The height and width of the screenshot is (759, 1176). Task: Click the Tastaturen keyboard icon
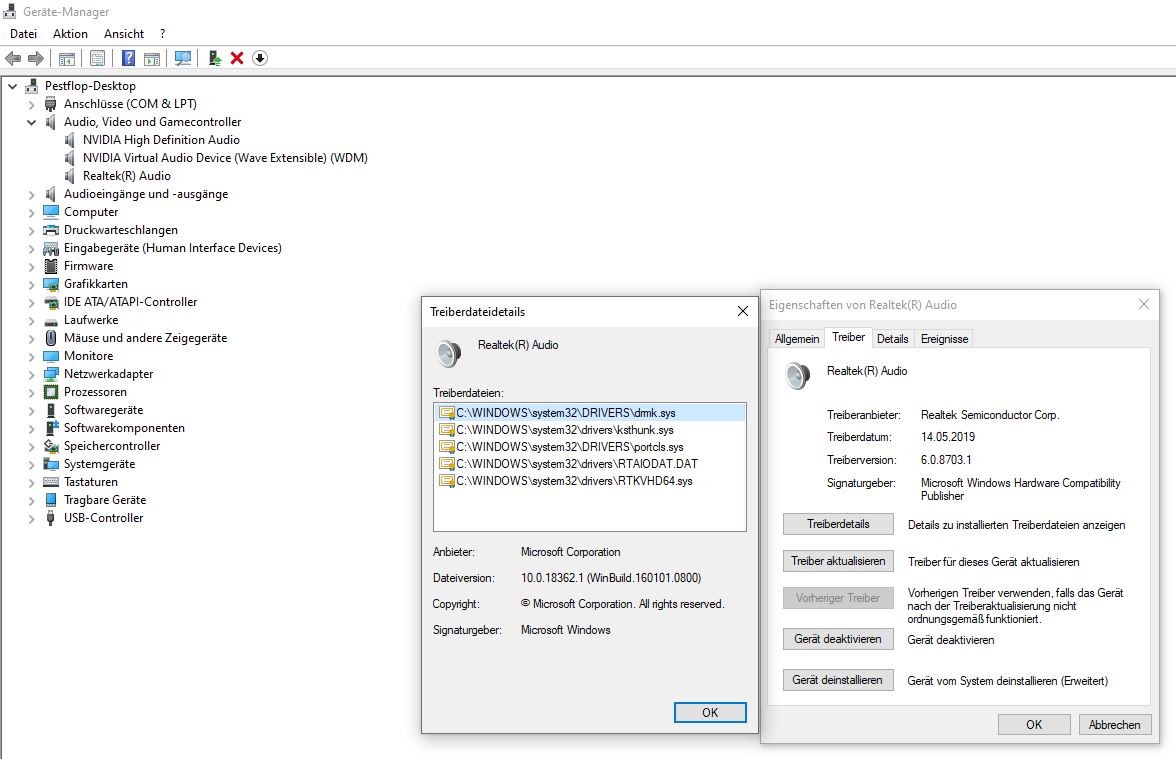pos(51,482)
